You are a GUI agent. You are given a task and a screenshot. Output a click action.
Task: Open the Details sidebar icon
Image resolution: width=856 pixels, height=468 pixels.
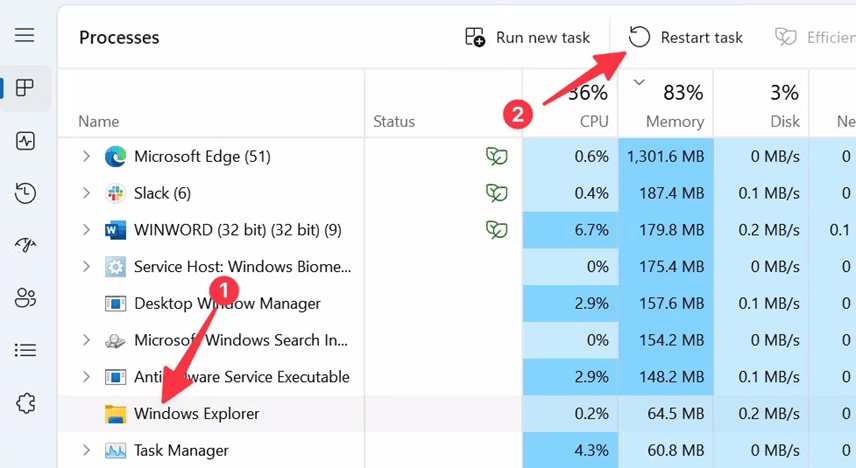[25, 350]
